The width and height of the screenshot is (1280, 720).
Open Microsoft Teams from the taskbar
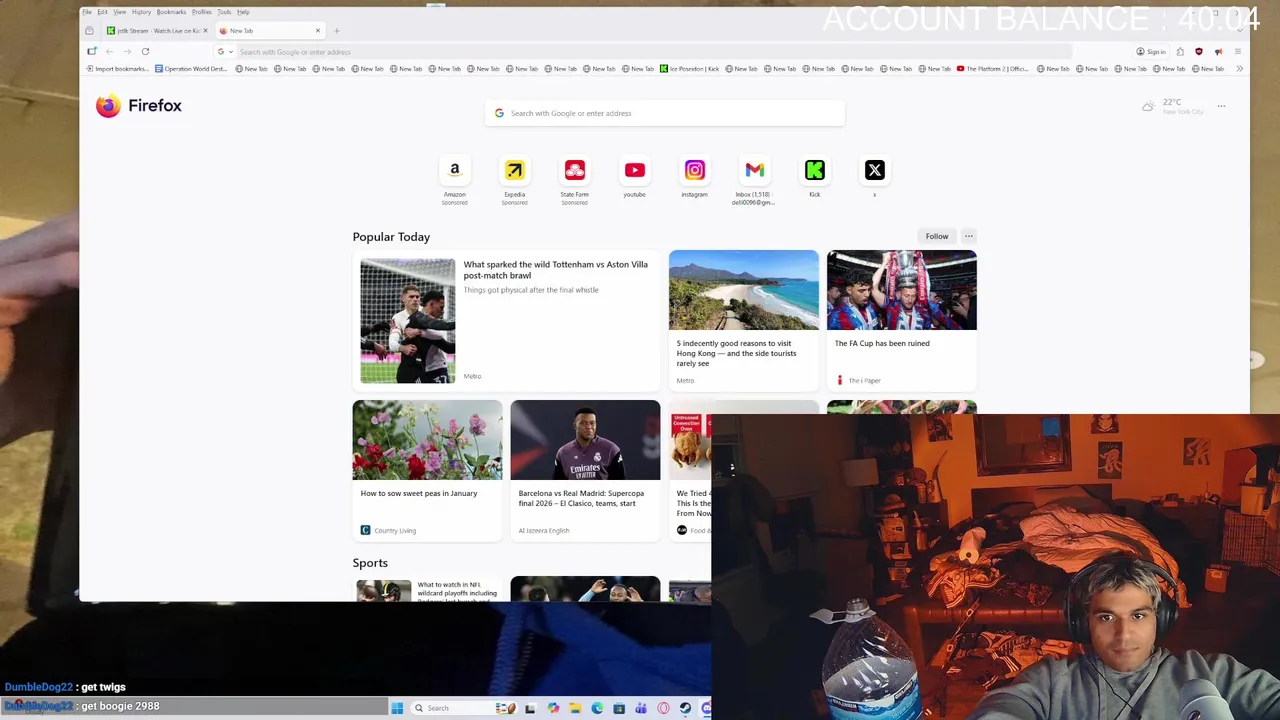click(x=641, y=708)
